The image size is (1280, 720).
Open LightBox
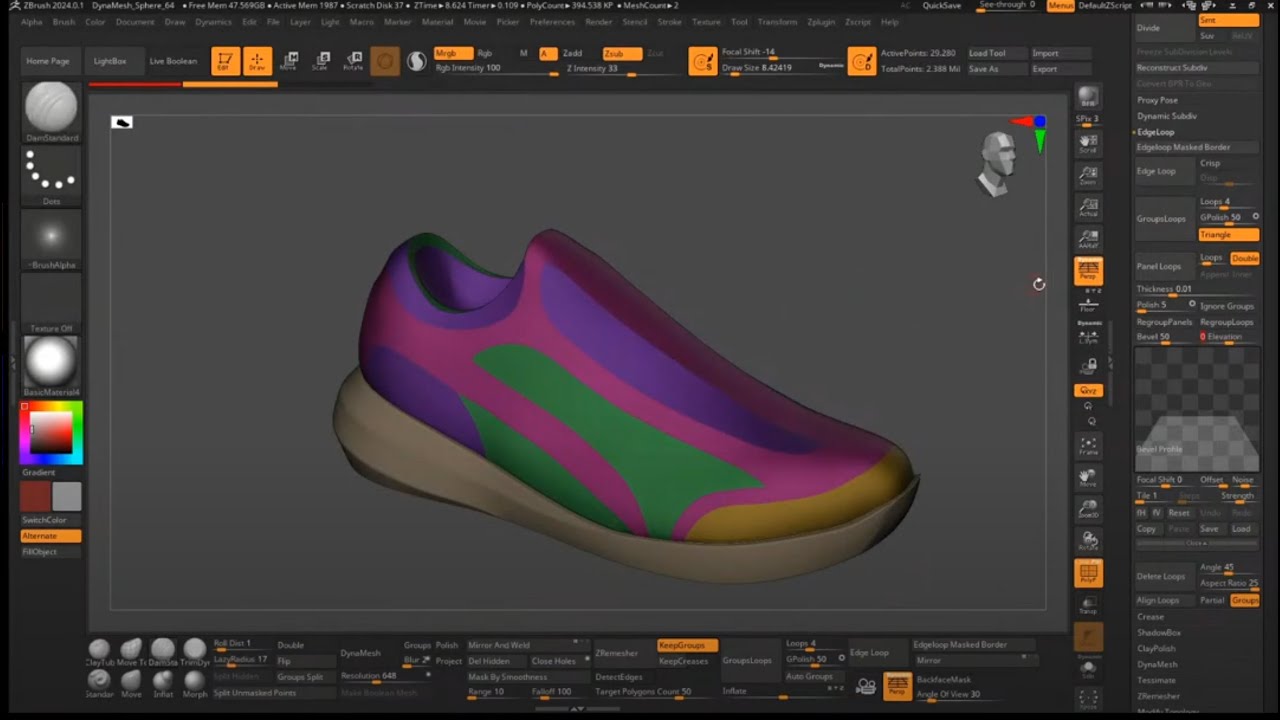110,61
